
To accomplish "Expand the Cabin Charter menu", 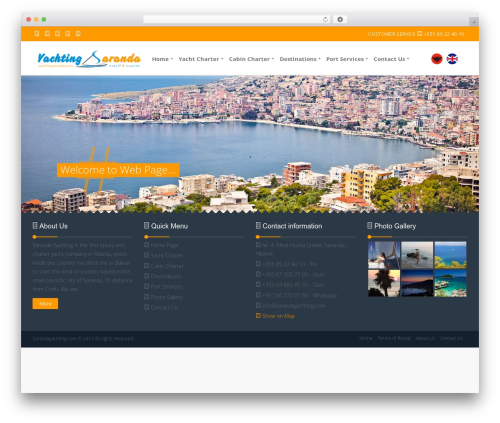I will [x=251, y=59].
